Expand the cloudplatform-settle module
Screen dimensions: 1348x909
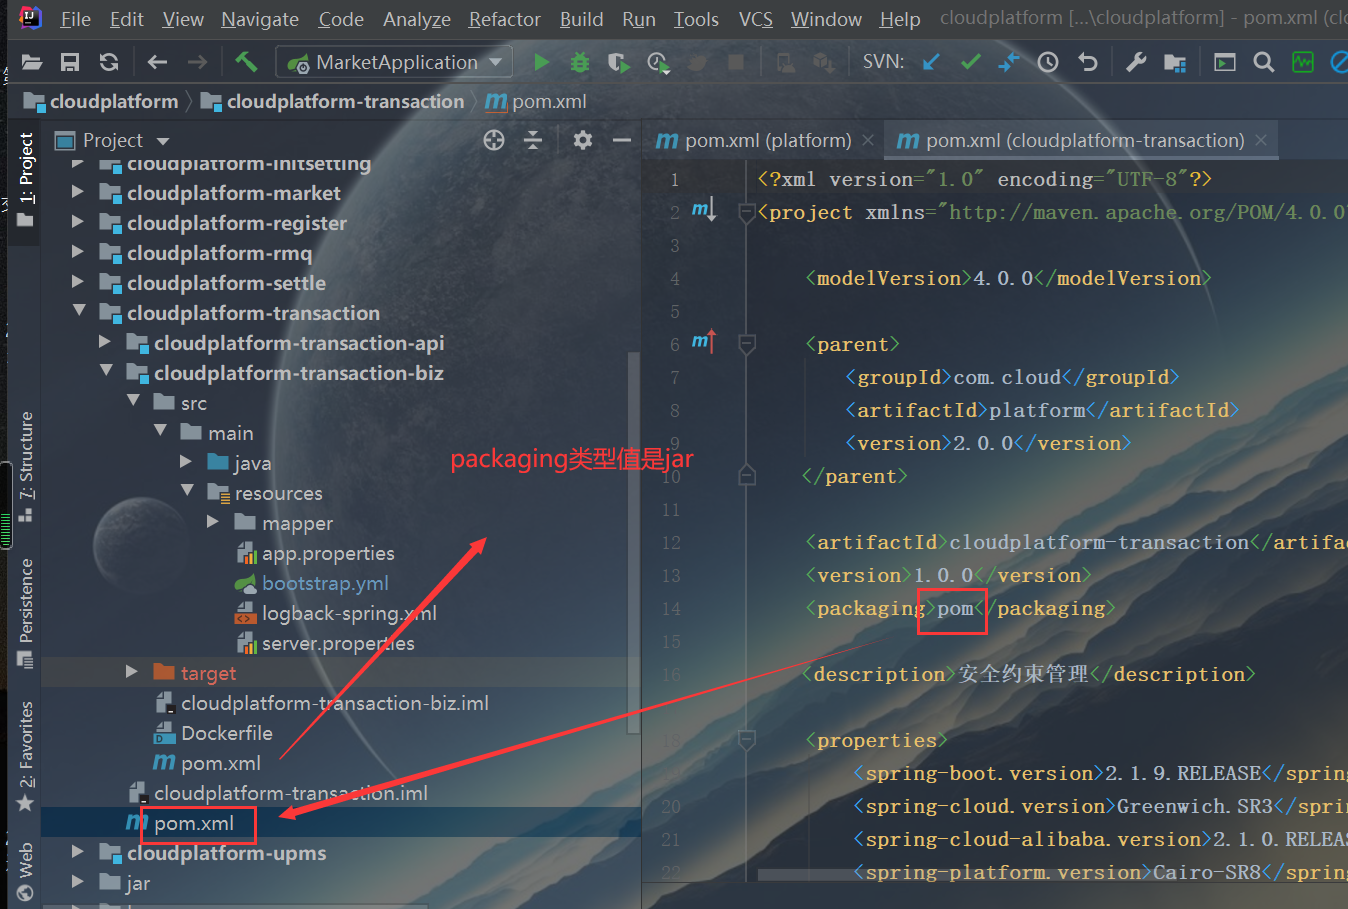click(x=78, y=282)
